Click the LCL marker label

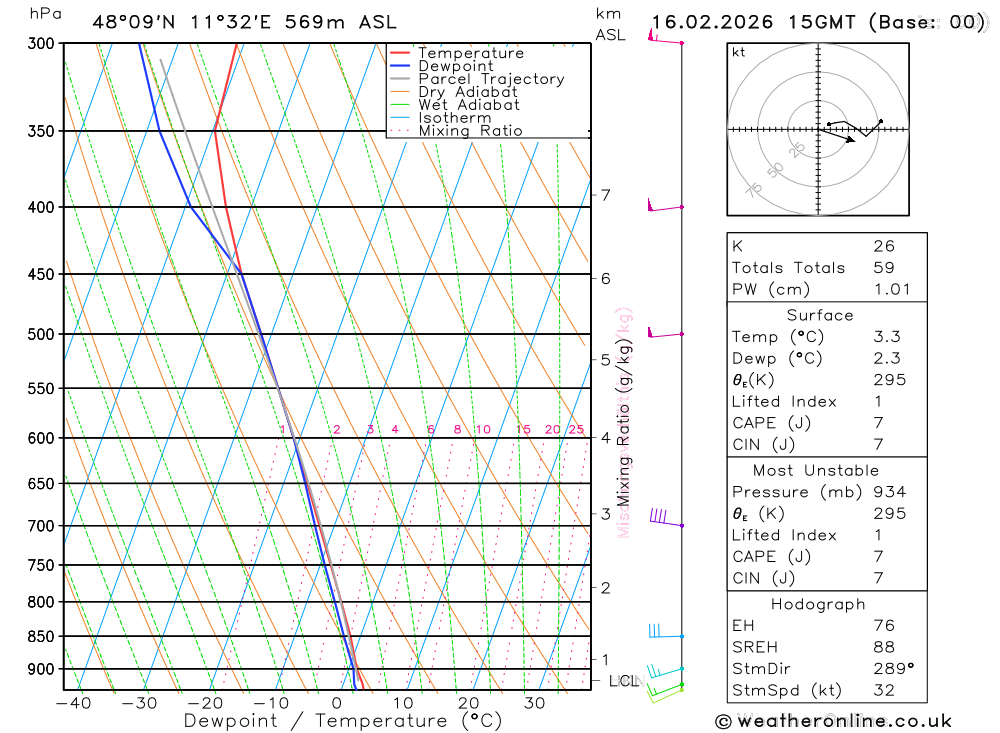(624, 681)
